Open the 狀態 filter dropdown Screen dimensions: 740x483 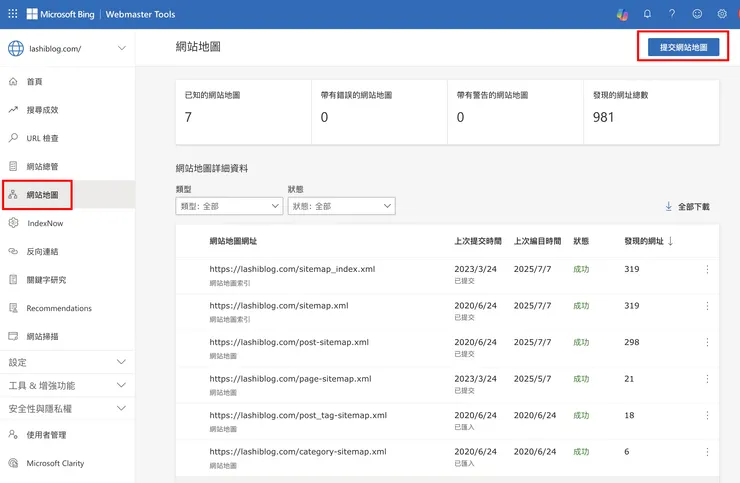(x=341, y=206)
